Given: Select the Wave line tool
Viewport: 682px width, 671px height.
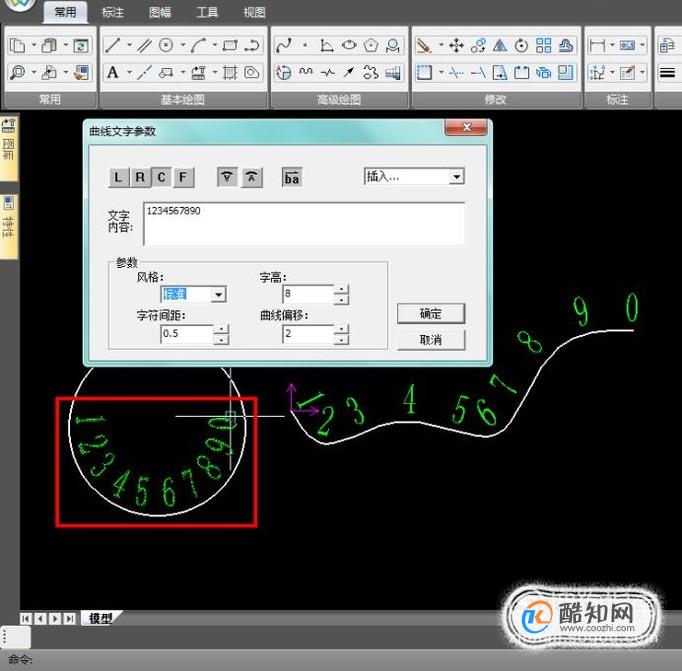Looking at the screenshot, I should [x=306, y=72].
